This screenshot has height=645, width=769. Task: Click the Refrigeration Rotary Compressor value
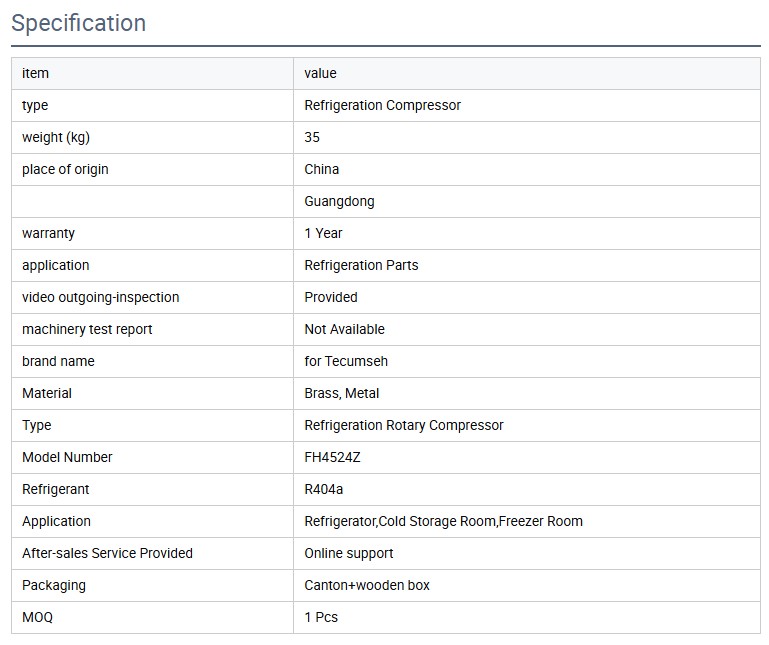tap(403, 425)
